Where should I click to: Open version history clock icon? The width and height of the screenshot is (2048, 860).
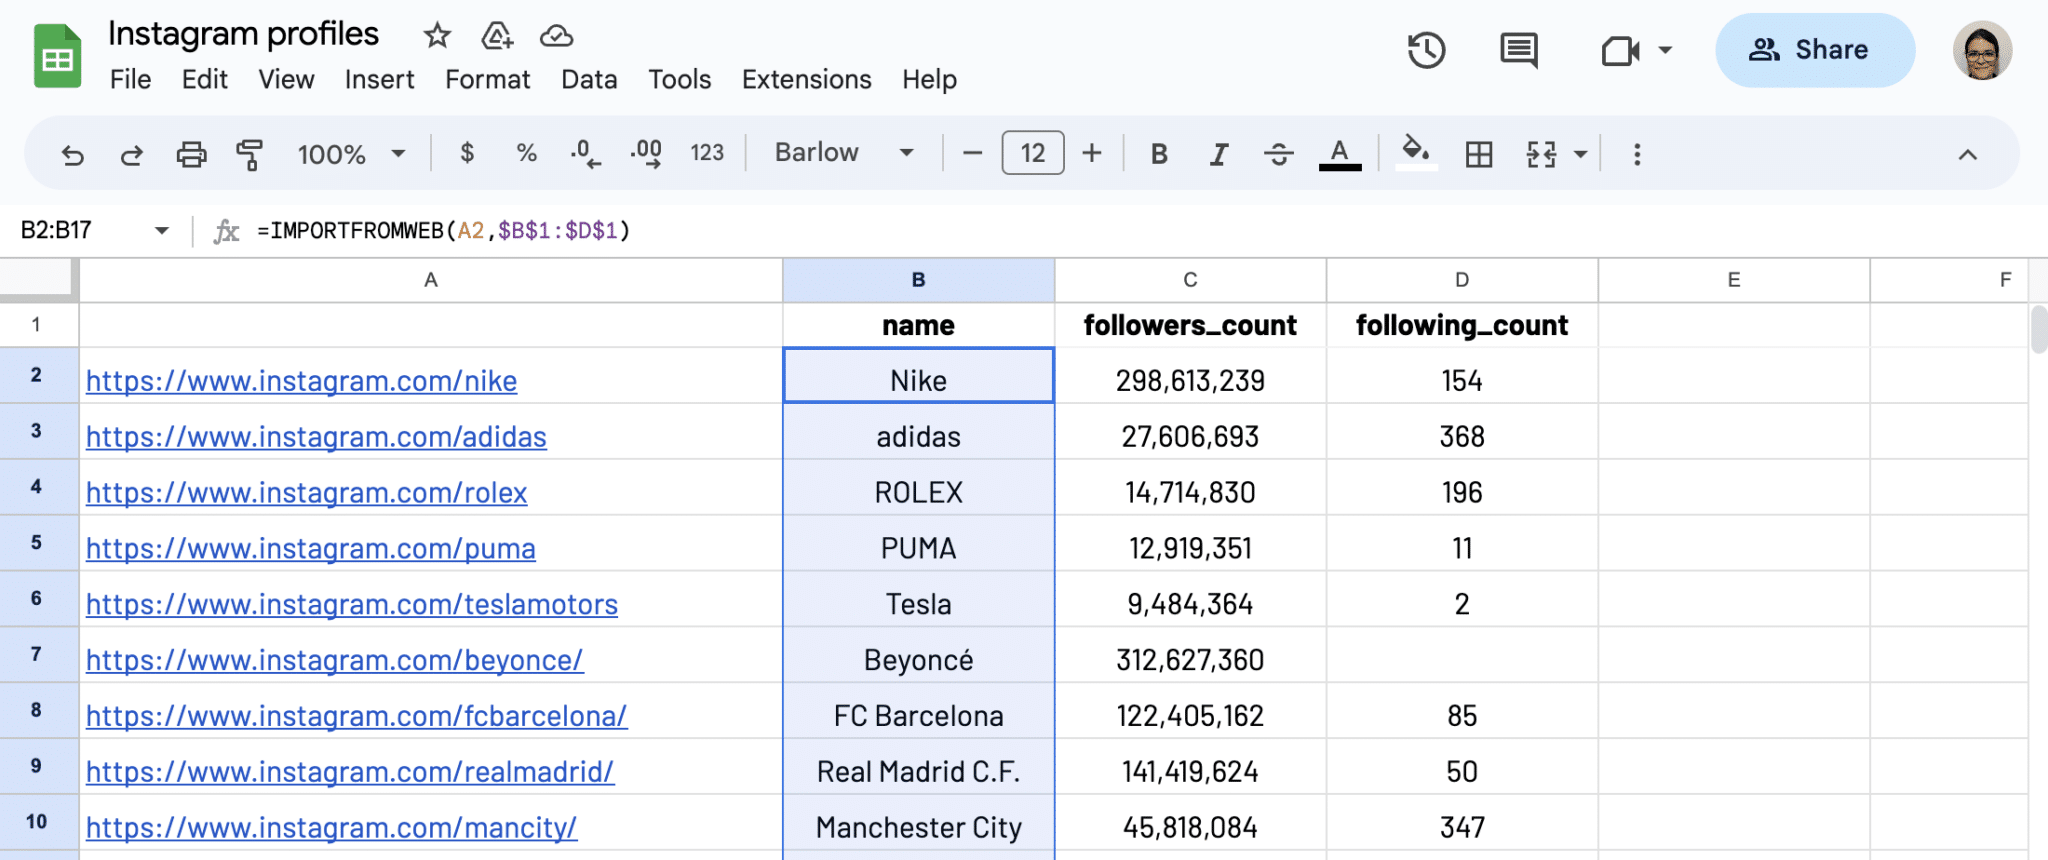(1426, 50)
